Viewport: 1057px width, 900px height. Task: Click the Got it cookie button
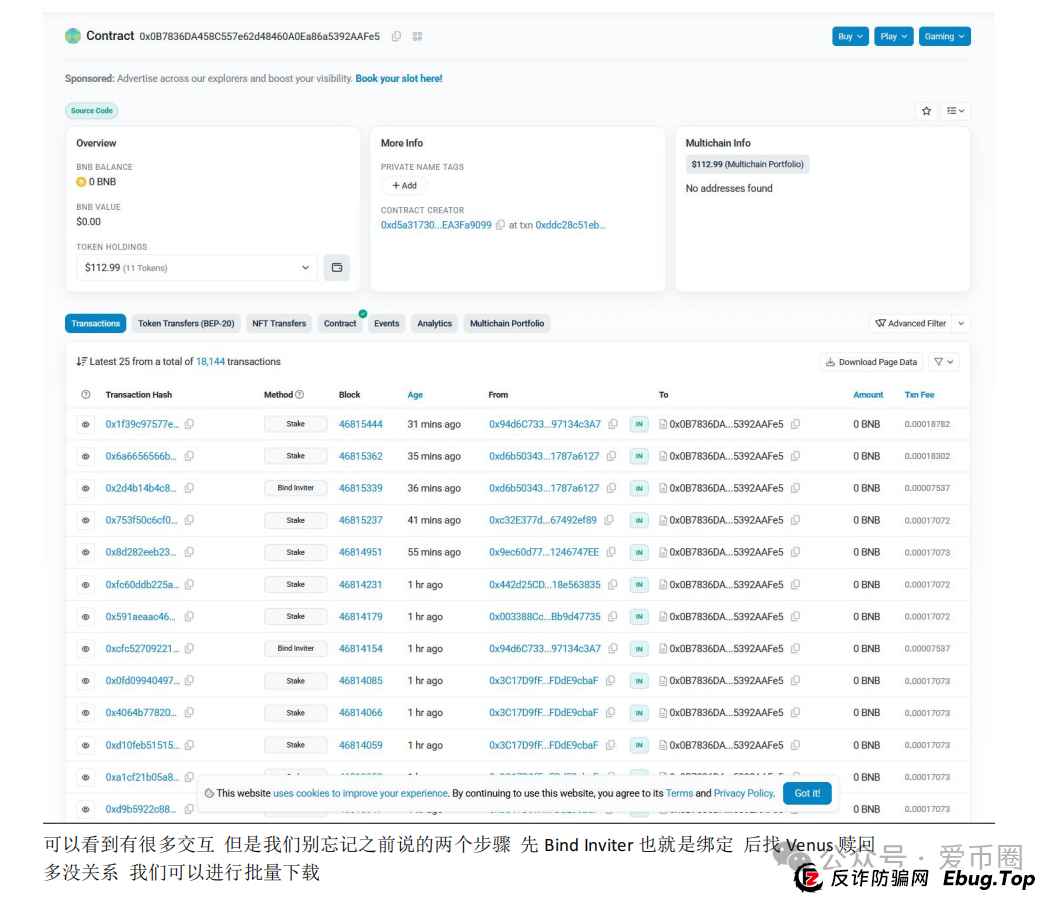point(807,793)
